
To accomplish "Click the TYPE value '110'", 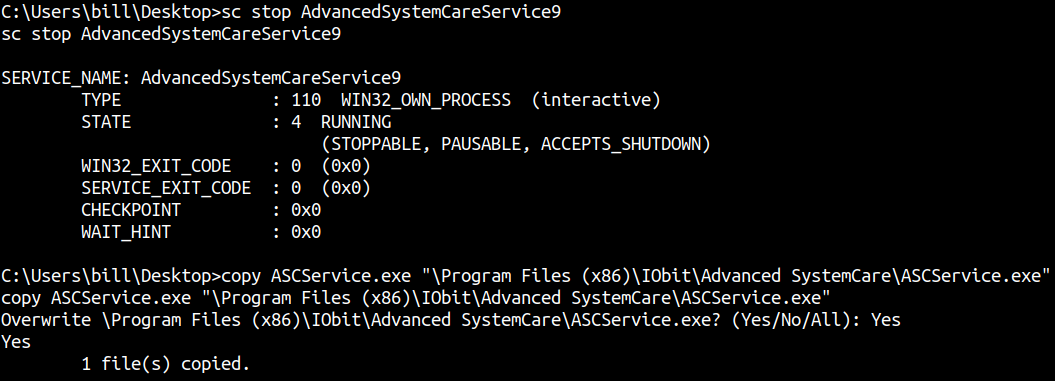I will point(306,100).
